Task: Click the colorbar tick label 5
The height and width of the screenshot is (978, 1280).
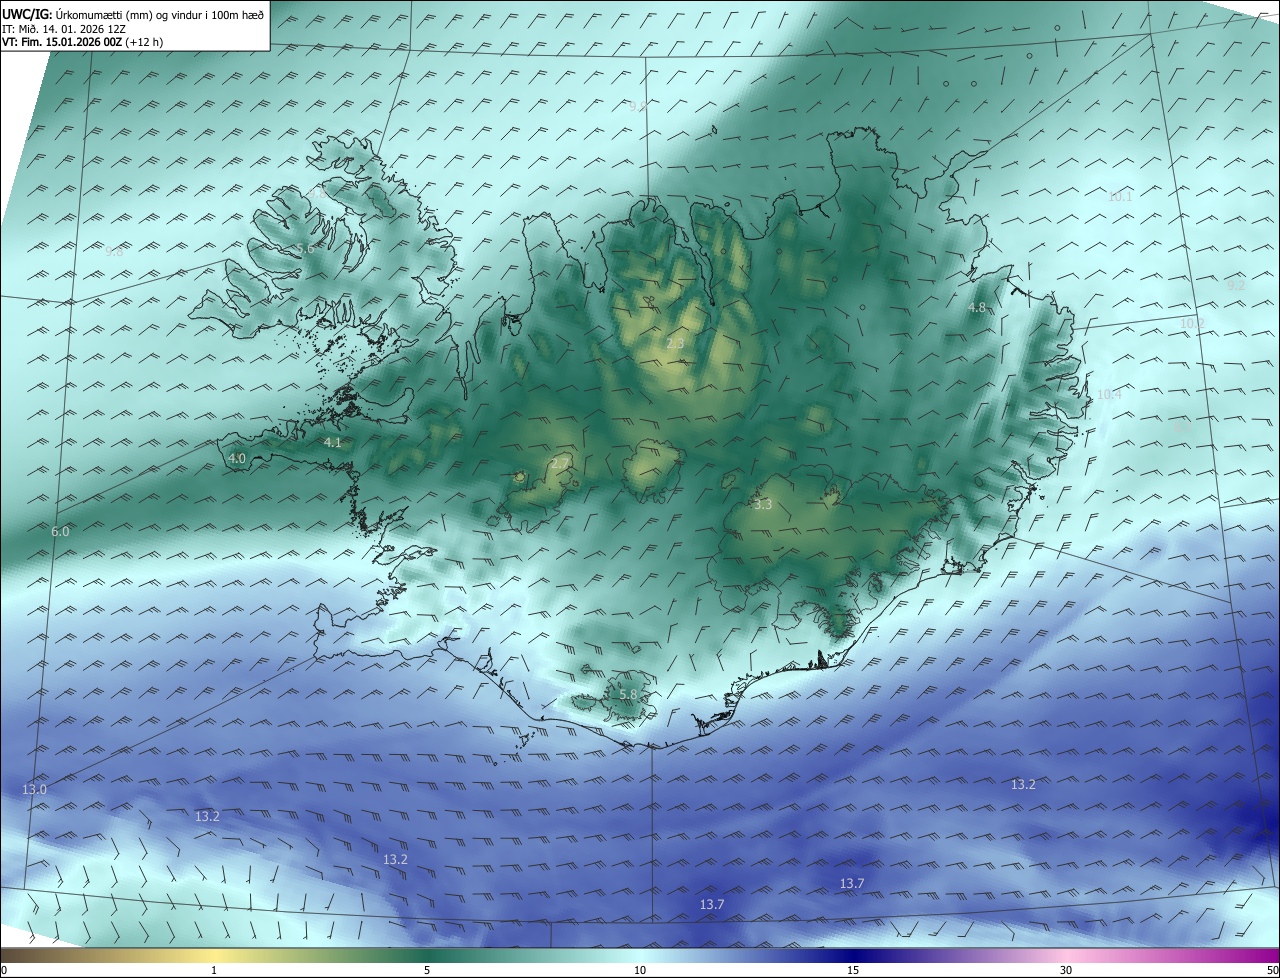Action: point(427,970)
